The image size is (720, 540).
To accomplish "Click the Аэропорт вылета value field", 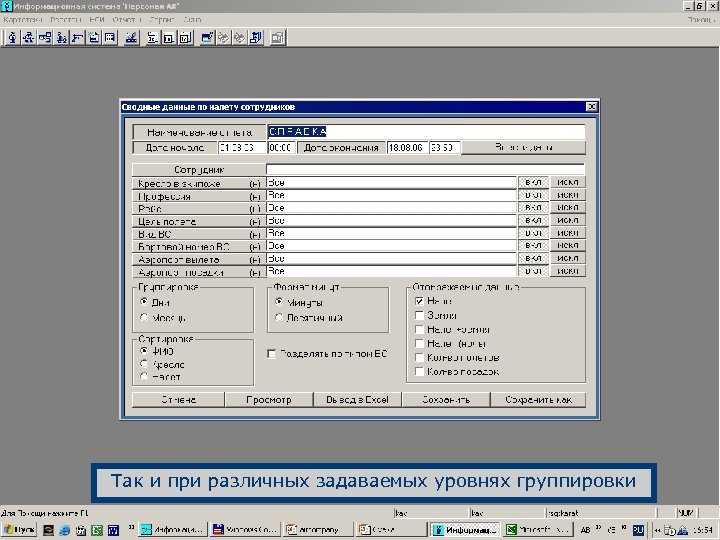I will click(x=391, y=258).
